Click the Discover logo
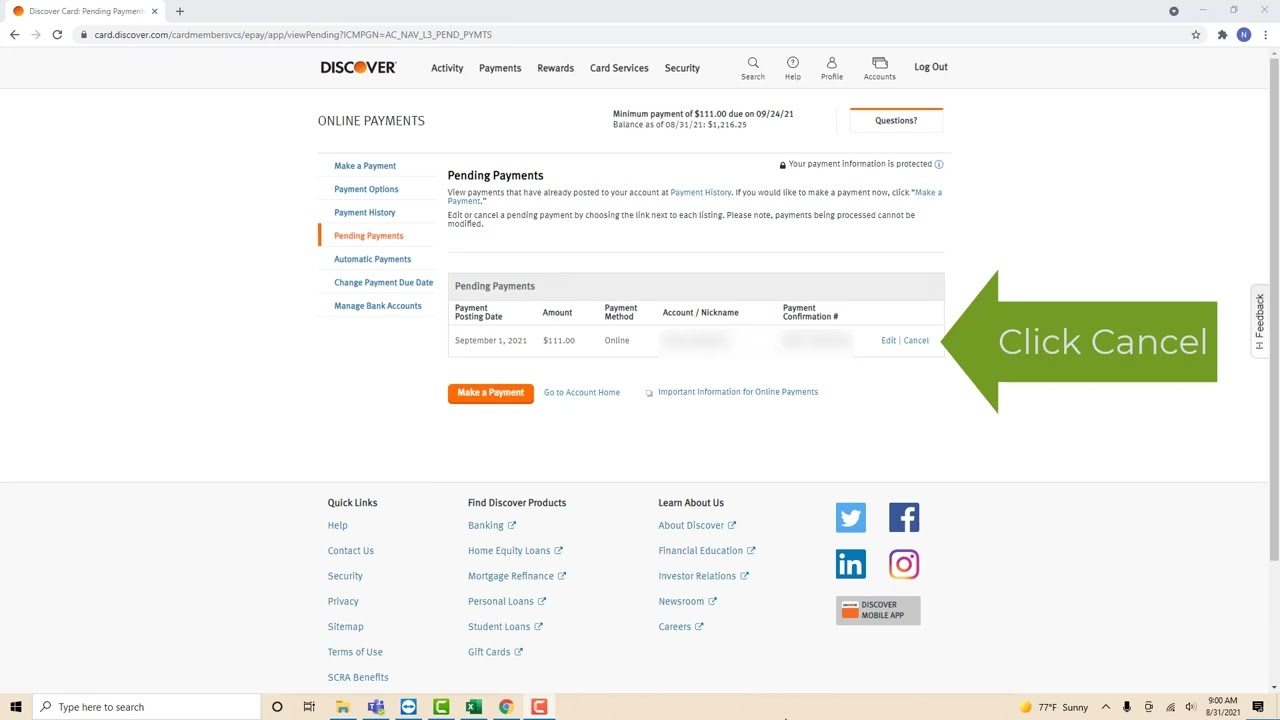Image resolution: width=1280 pixels, height=720 pixels. [358, 68]
